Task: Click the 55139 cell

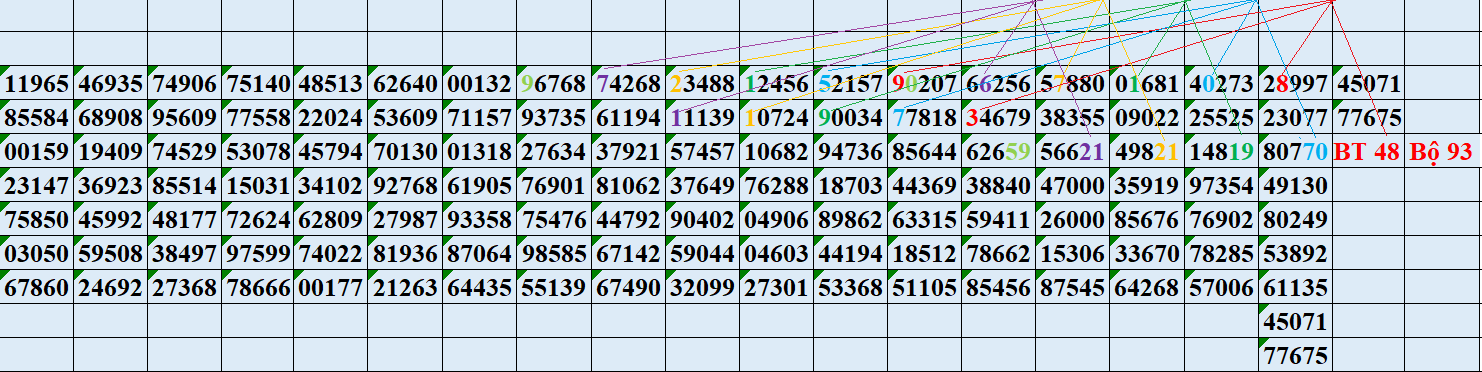Action: [x=554, y=288]
